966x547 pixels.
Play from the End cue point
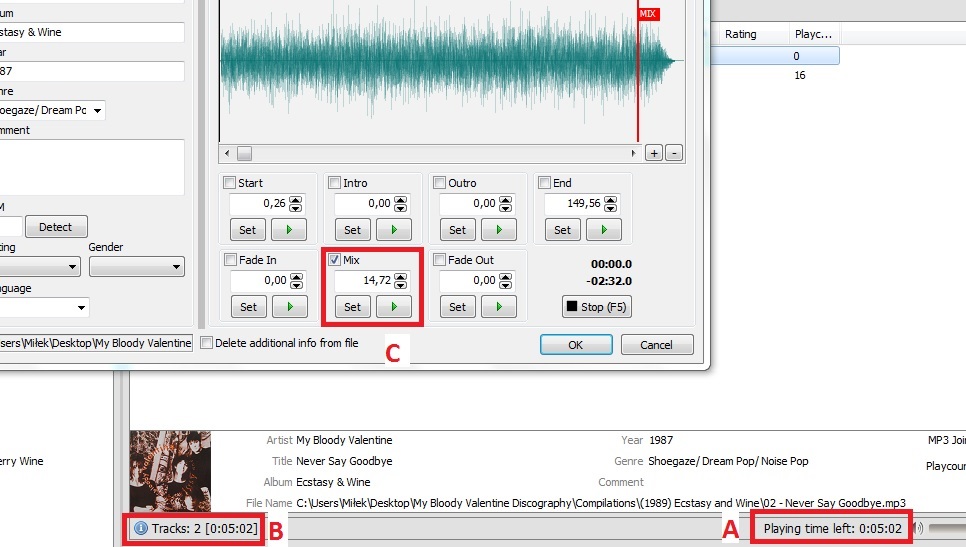coord(603,230)
